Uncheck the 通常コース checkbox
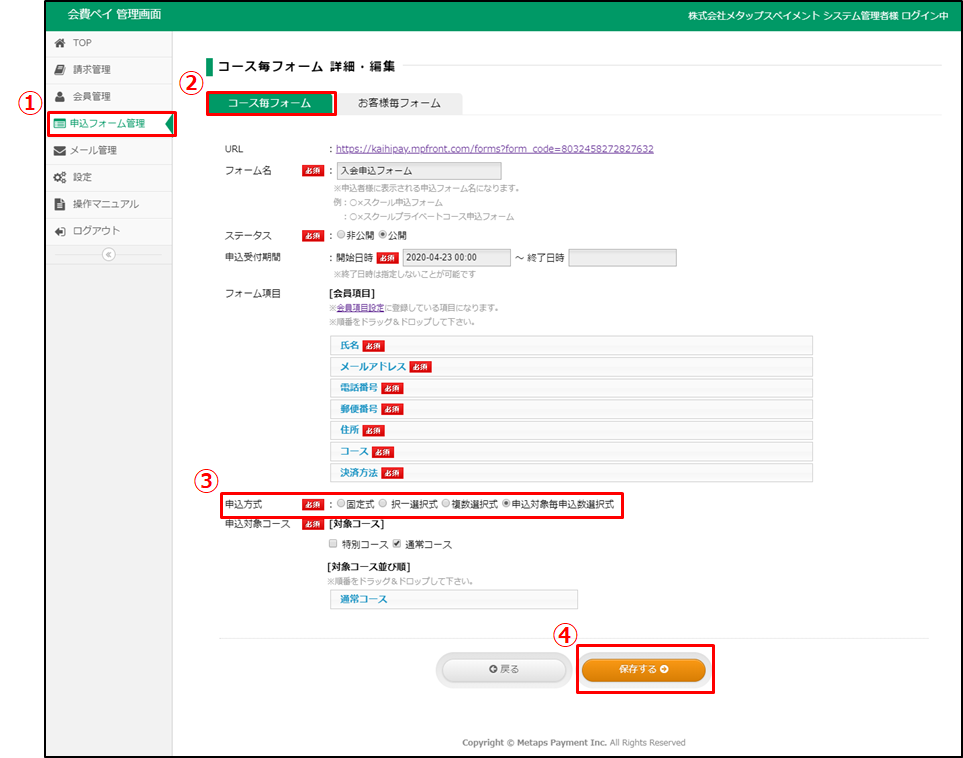The width and height of the screenshot is (963, 758). click(x=397, y=545)
